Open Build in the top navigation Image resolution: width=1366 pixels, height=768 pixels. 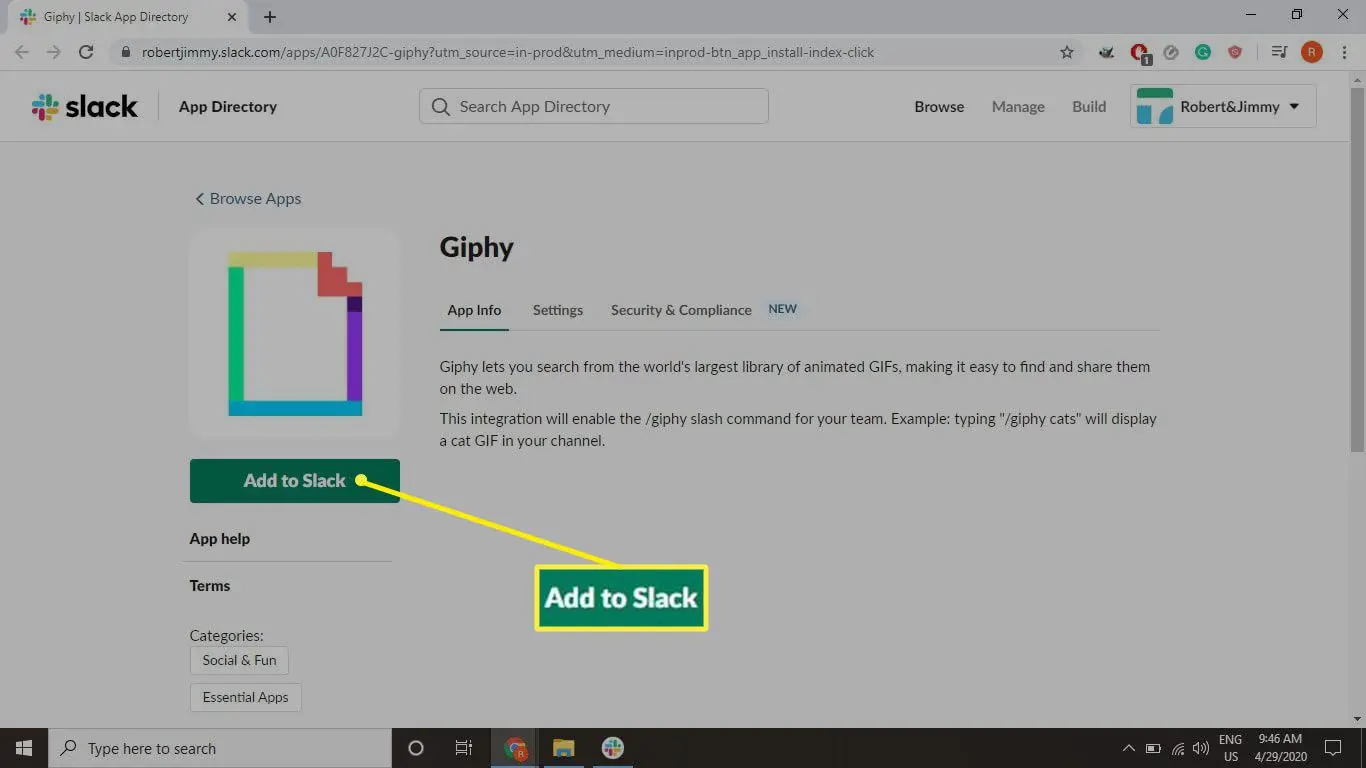1089,106
